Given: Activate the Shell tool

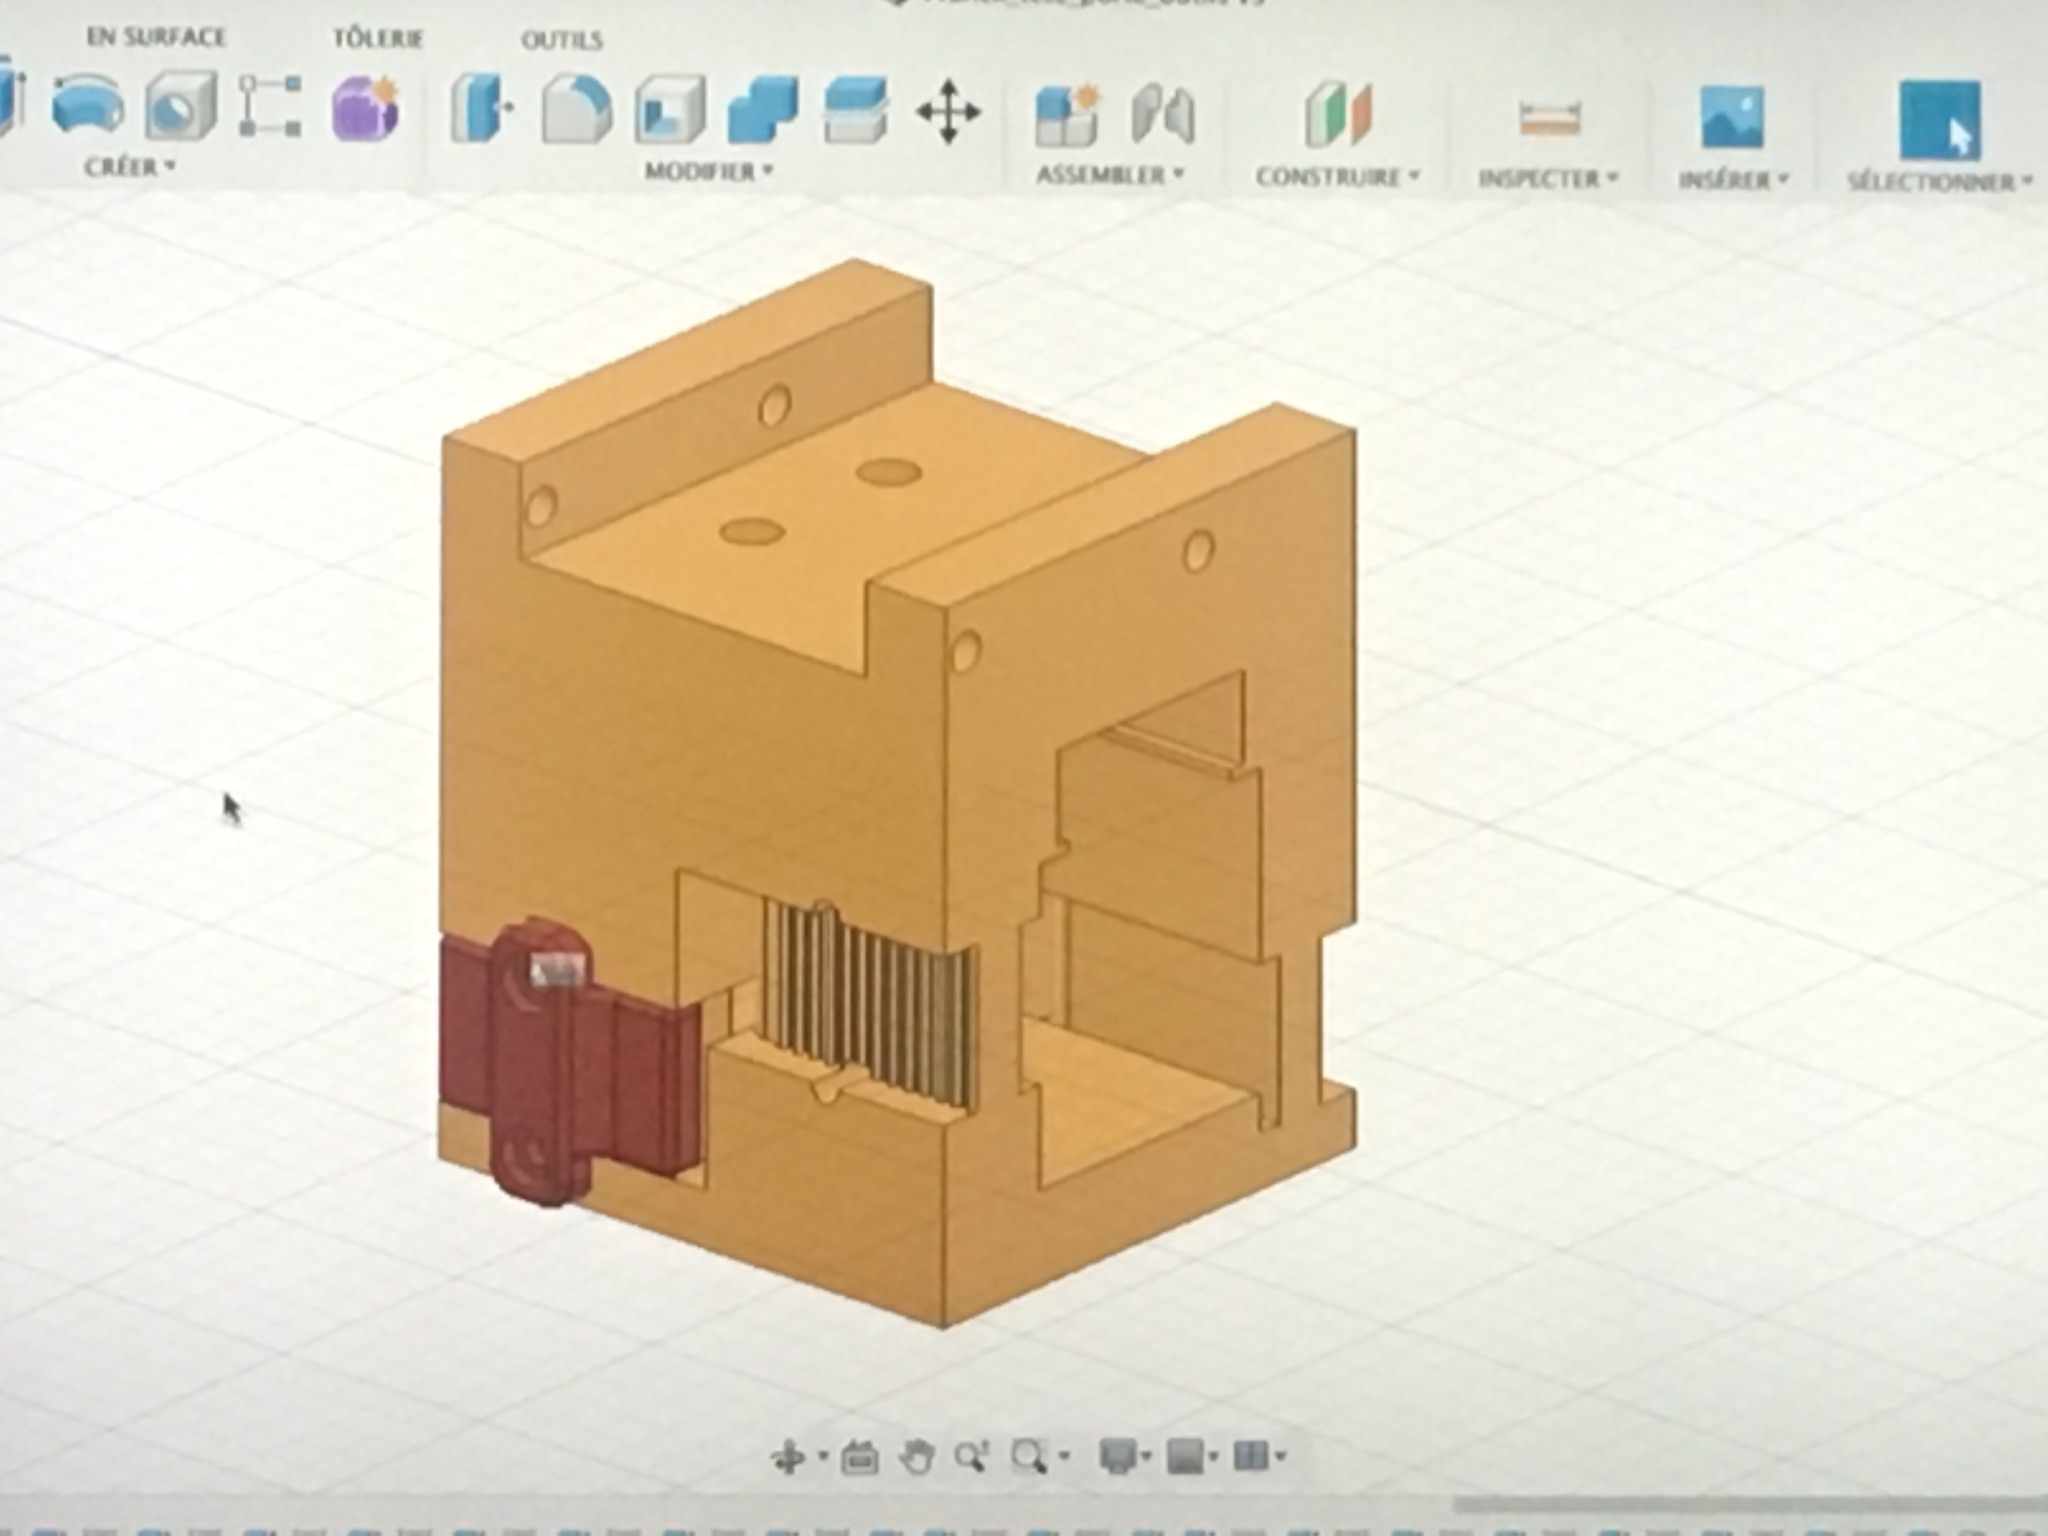Looking at the screenshot, I should (x=669, y=110).
